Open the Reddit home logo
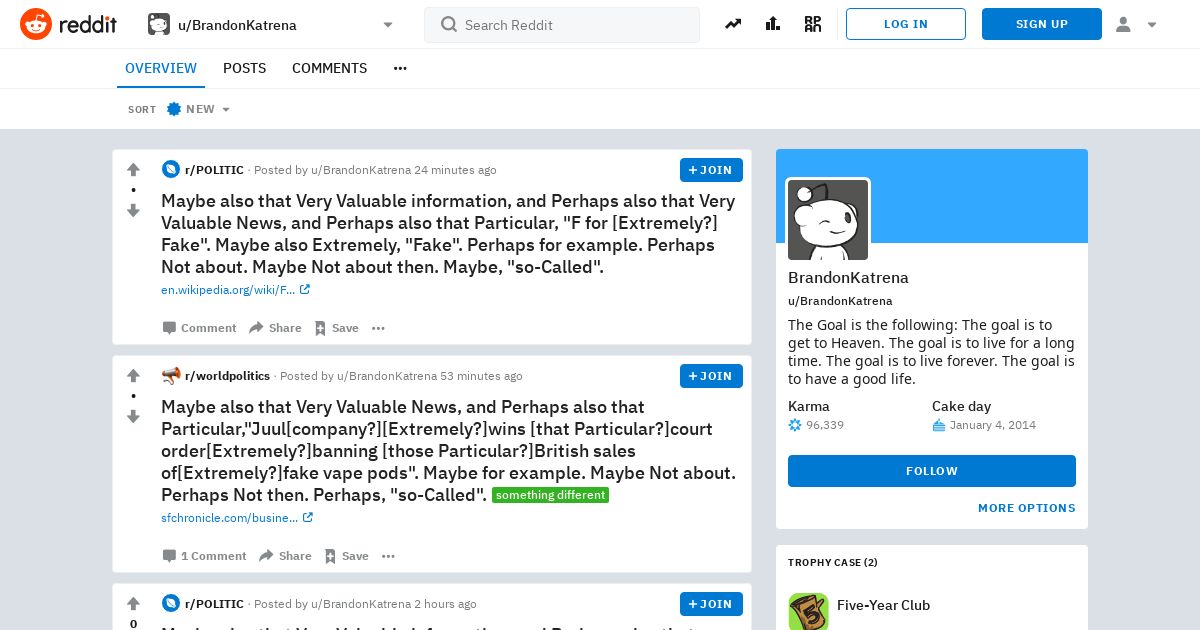 coord(68,24)
